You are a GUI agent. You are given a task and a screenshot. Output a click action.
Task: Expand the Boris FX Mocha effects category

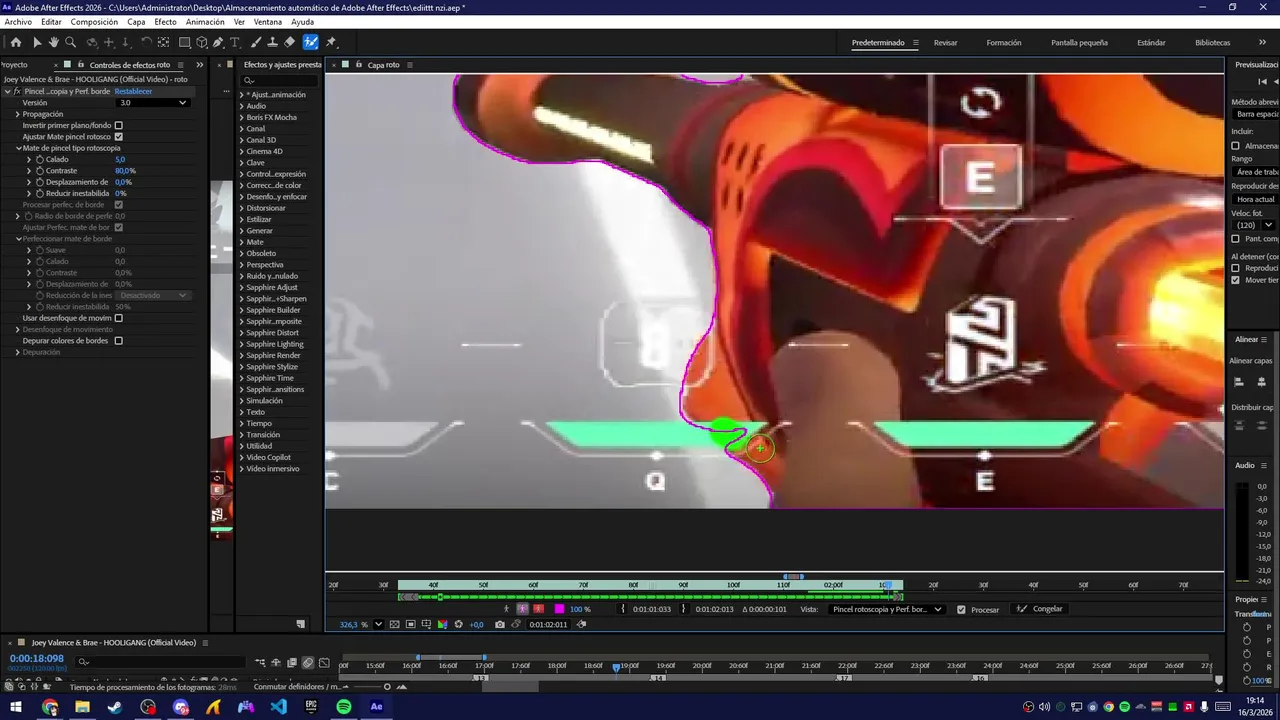(x=241, y=117)
